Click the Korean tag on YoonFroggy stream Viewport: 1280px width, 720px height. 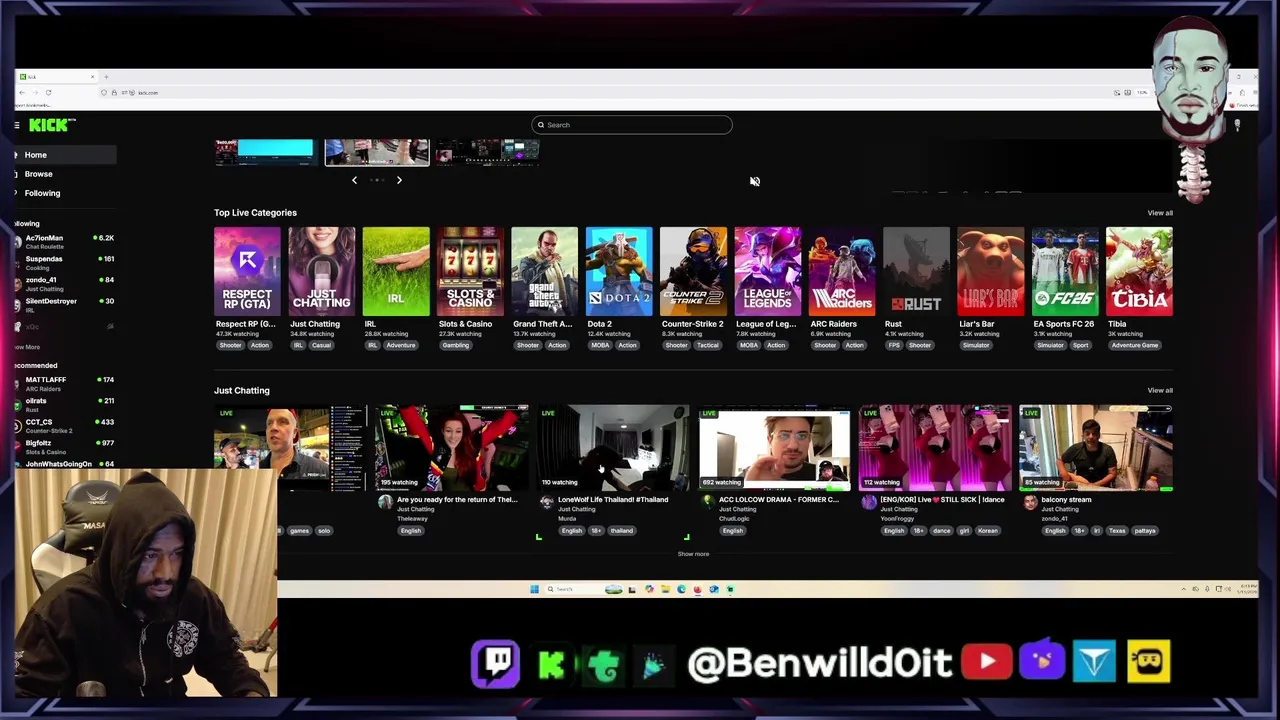(x=988, y=531)
